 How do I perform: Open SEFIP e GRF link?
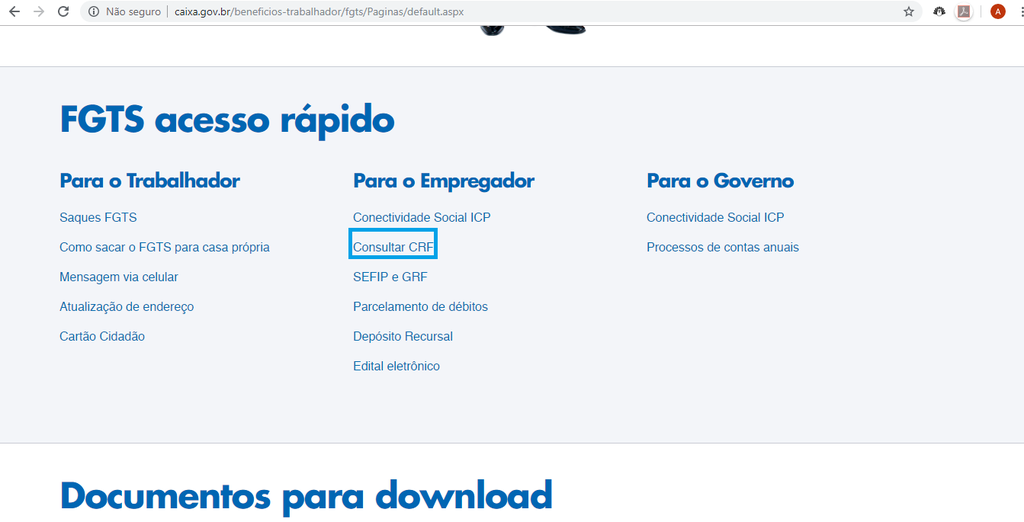390,277
